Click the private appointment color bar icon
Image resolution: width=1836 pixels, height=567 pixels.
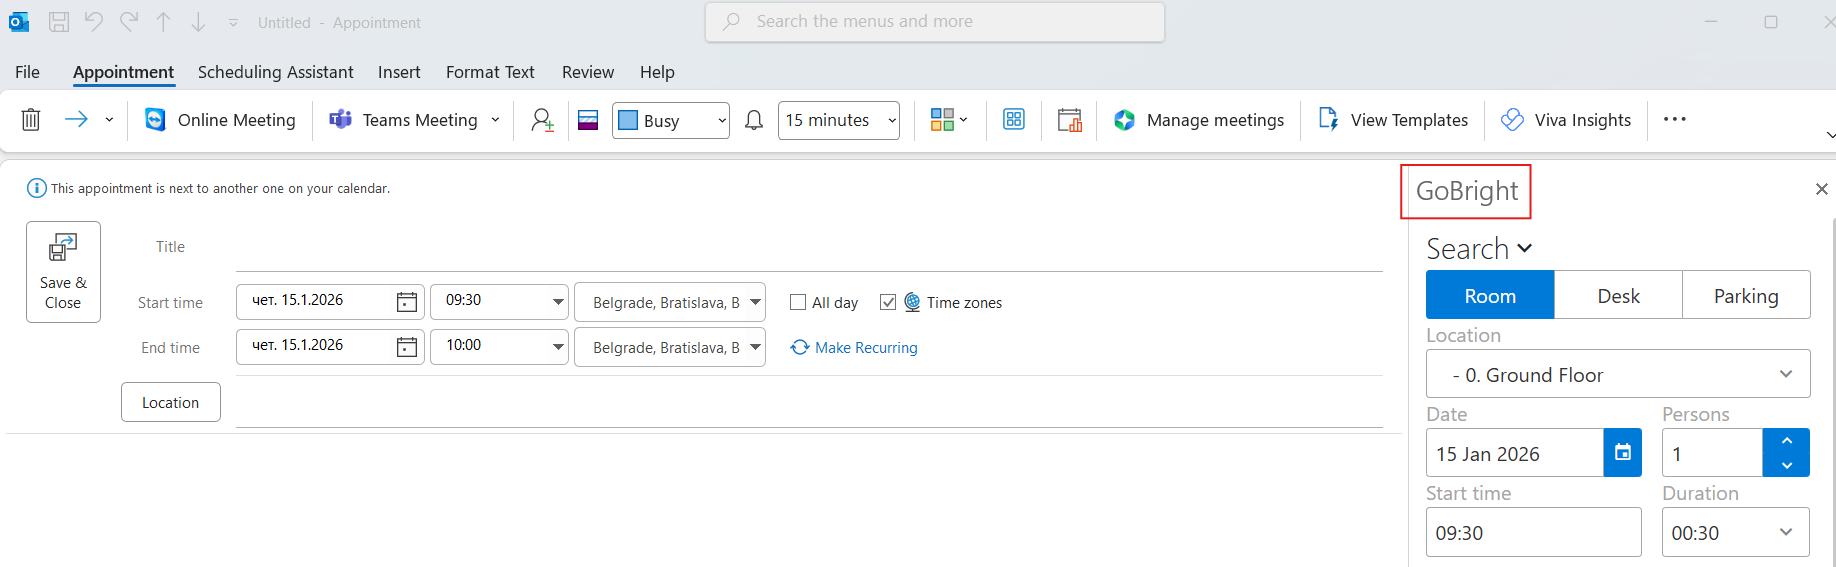588,120
